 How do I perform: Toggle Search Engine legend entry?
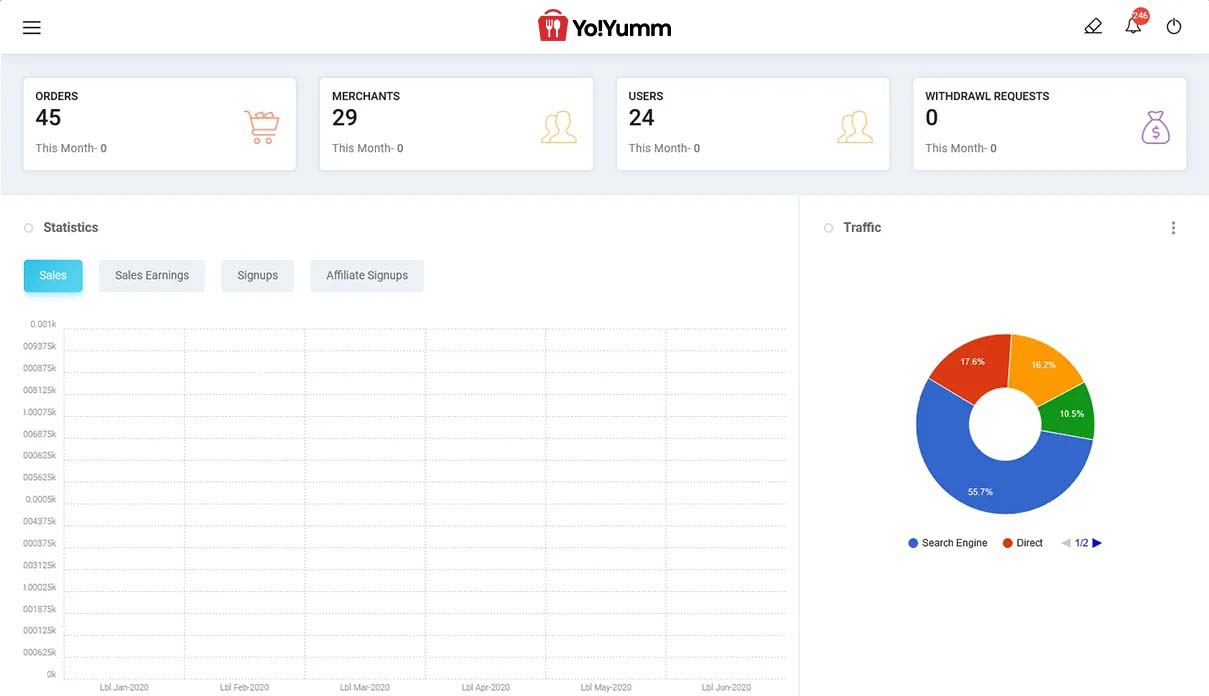(947, 543)
